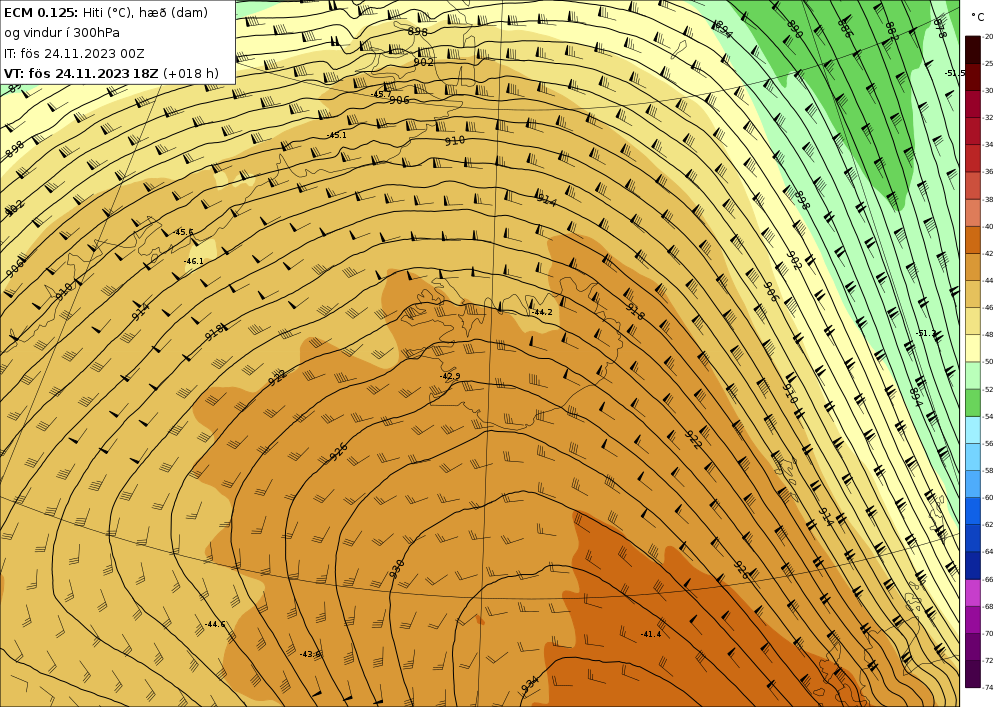Pick the red legend swatch between -32 and -34
The width and height of the screenshot is (1000, 707).
pyautogui.click(x=973, y=131)
